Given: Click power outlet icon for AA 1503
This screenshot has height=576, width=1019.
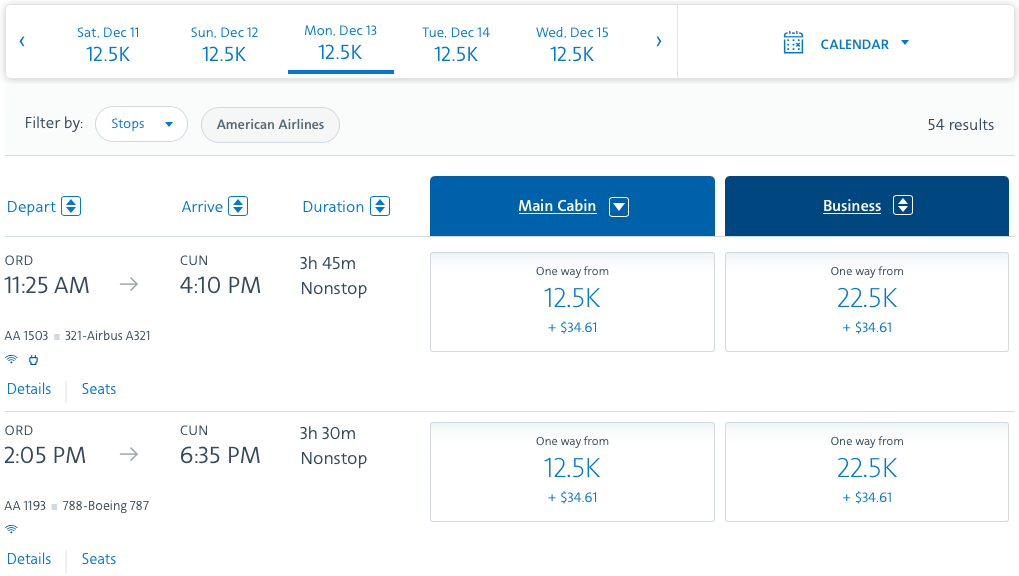Looking at the screenshot, I should pyautogui.click(x=33, y=359).
